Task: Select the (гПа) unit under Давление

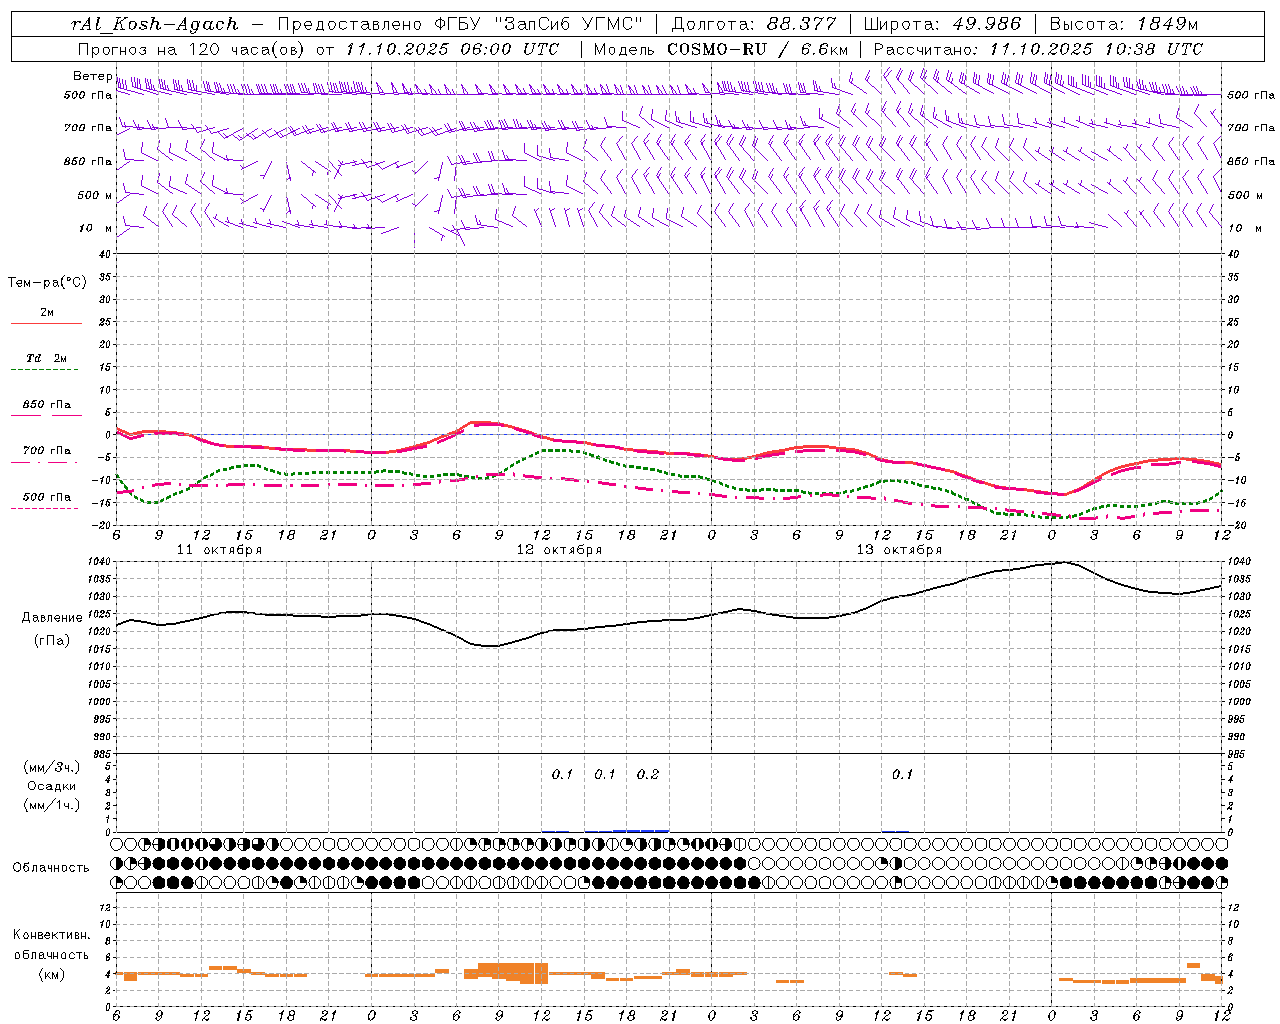Action: pos(51,640)
